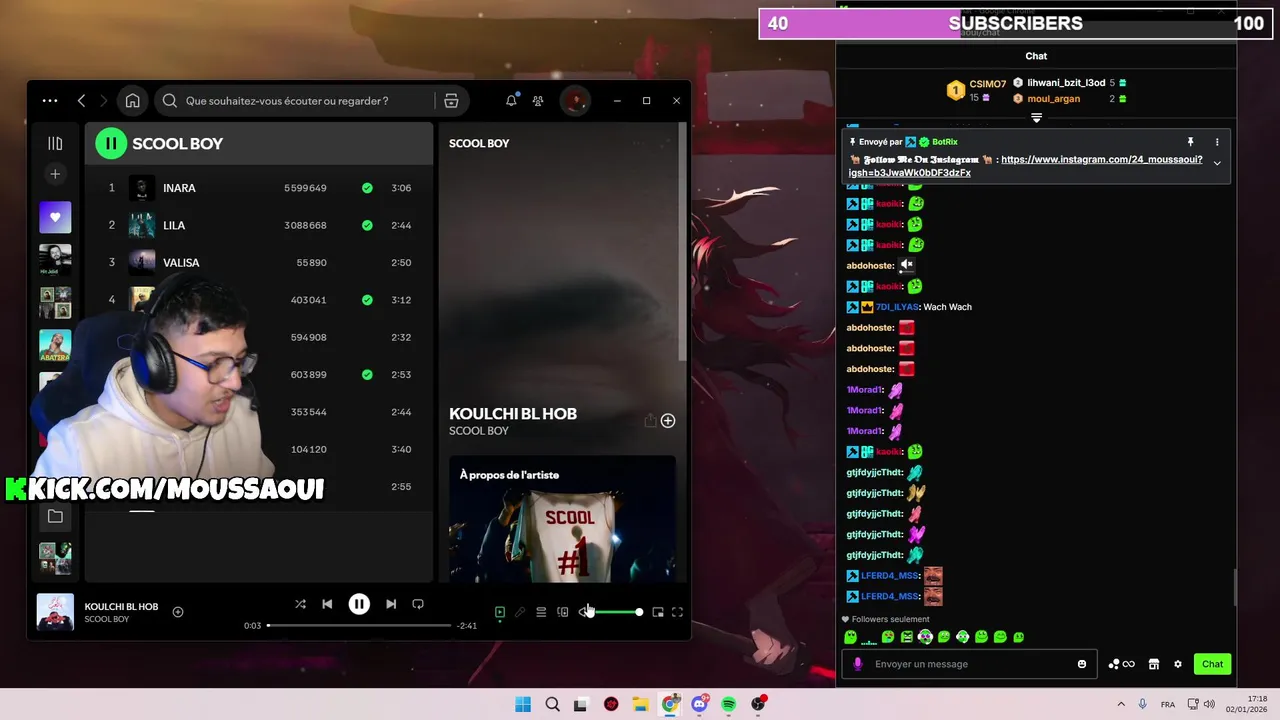Open CSIMO7 in the leaderboard
This screenshot has width=1280, height=720.
point(987,84)
